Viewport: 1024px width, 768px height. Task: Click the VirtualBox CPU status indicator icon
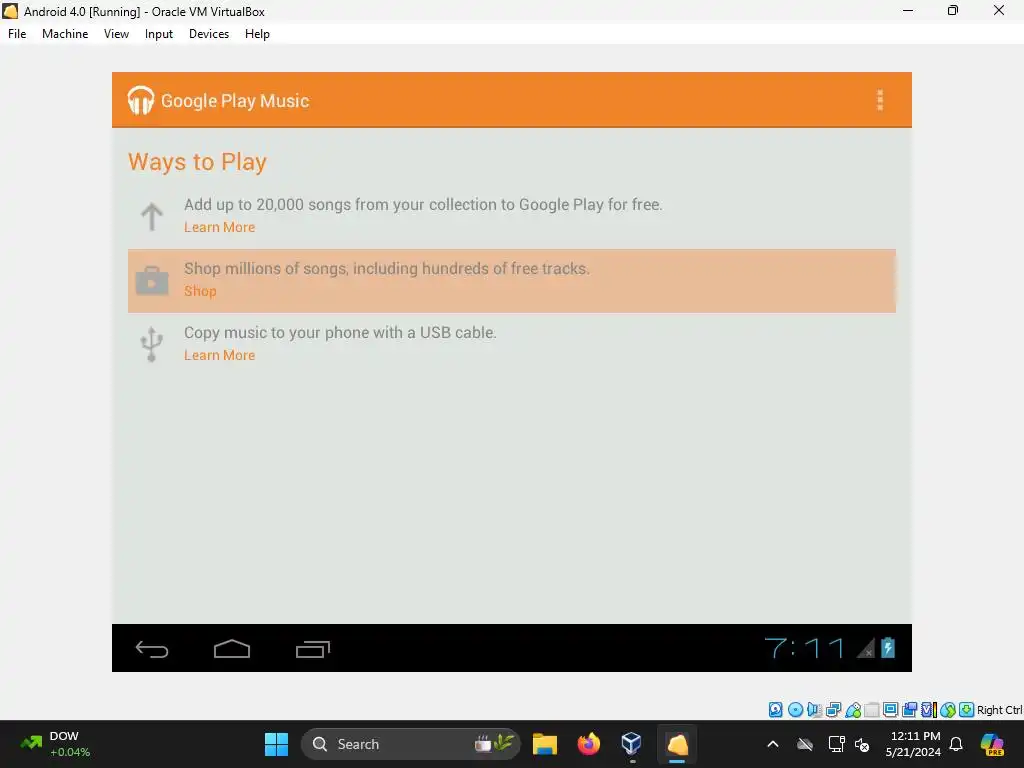[929, 710]
